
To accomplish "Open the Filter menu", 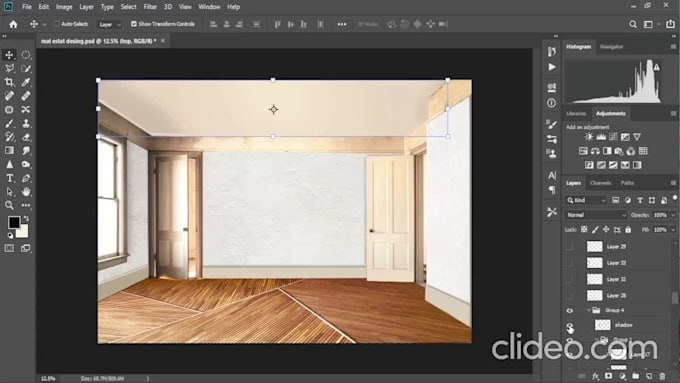I will point(150,7).
